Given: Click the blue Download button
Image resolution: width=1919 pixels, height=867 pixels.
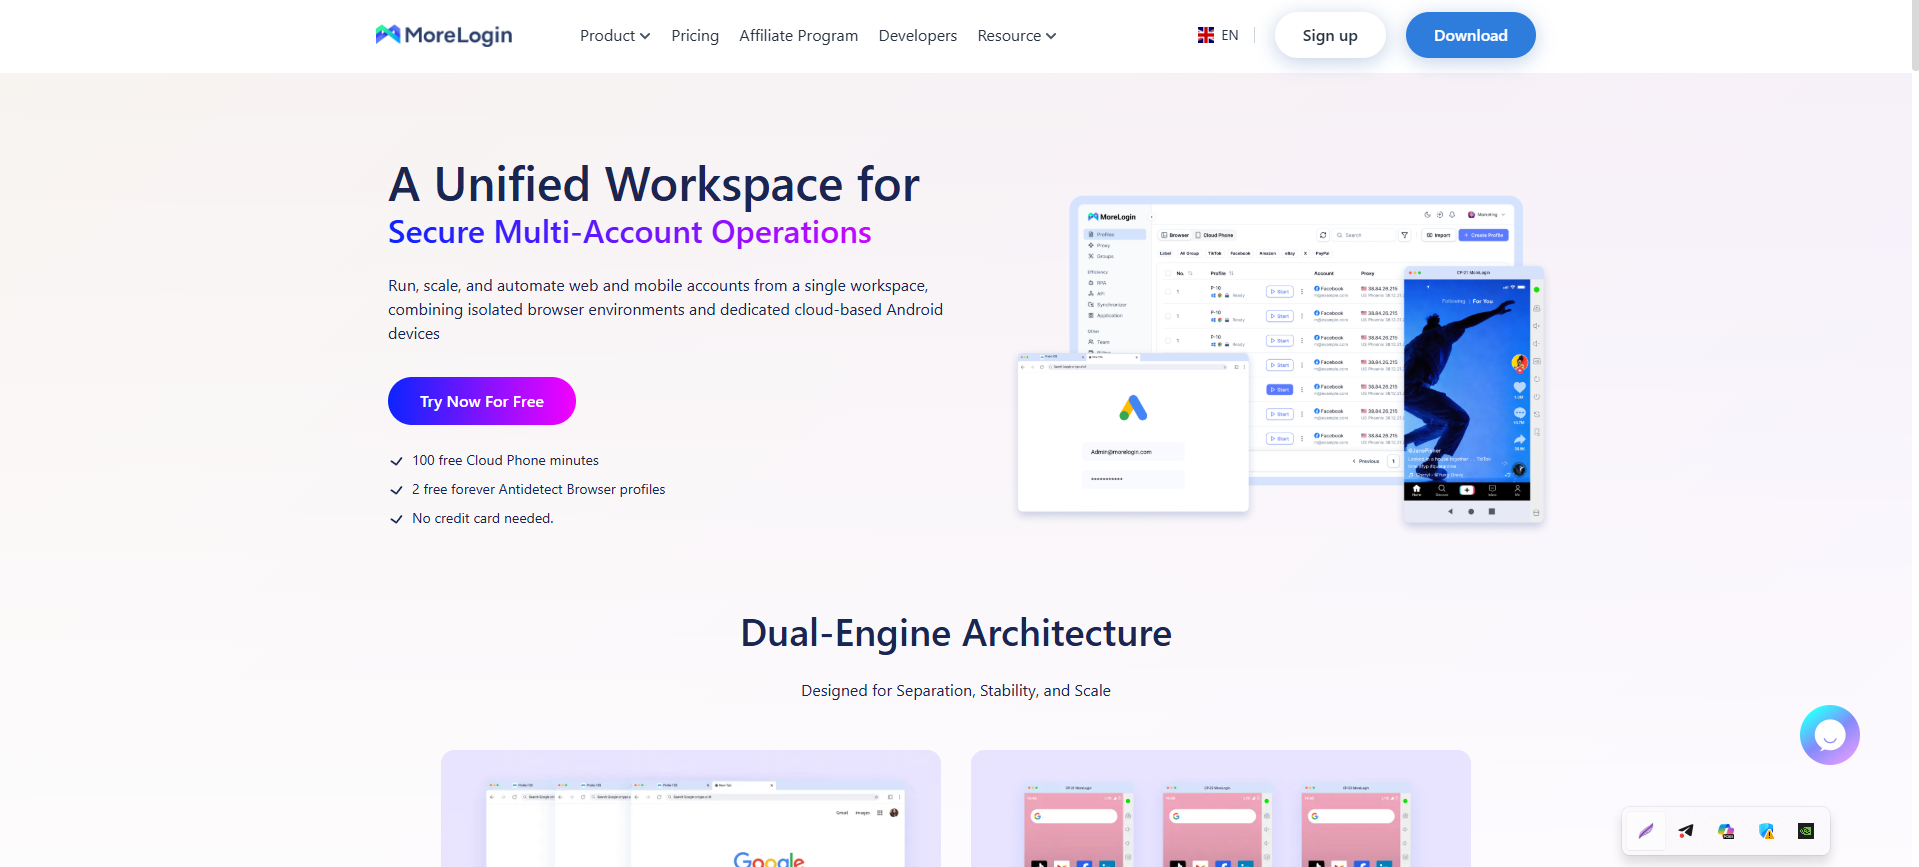Looking at the screenshot, I should click(1470, 35).
